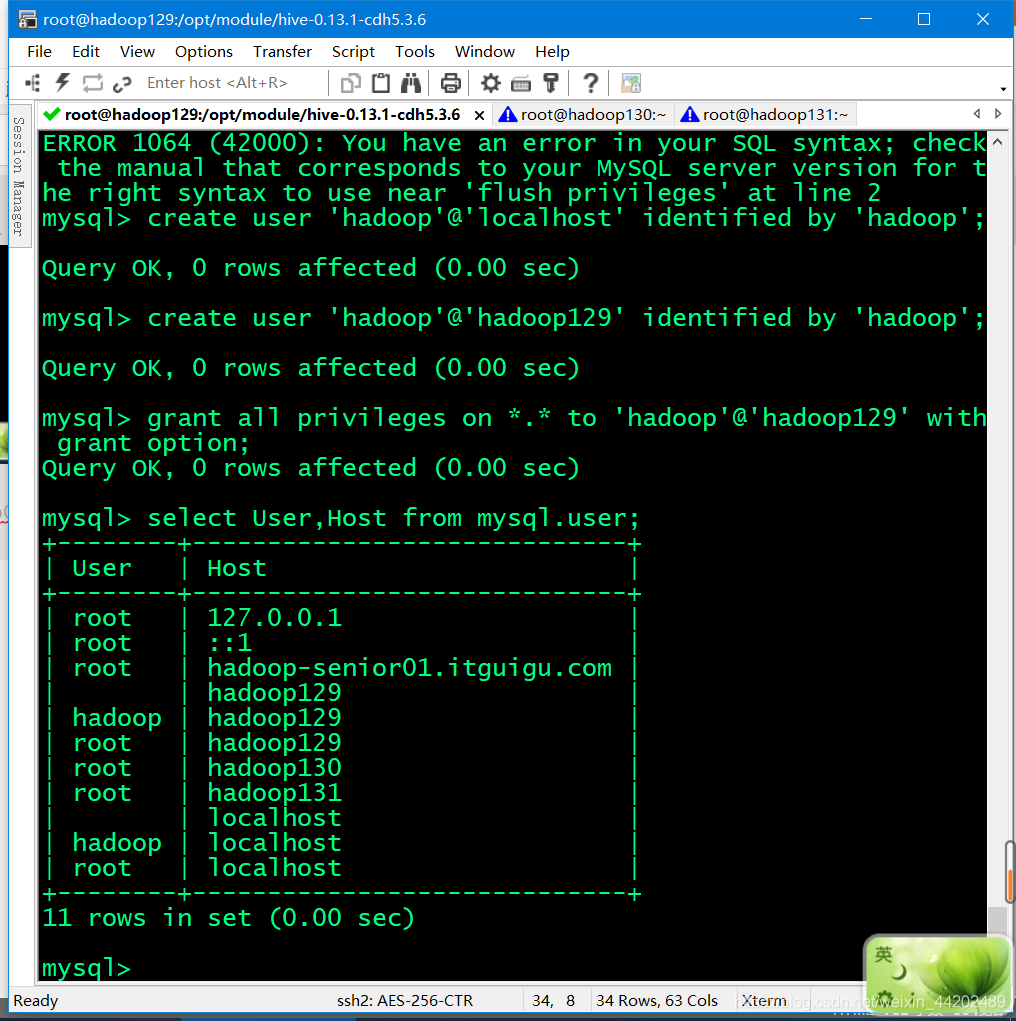The width and height of the screenshot is (1016, 1021).
Task: Click the Quick Connect lightning icon
Action: pos(63,83)
